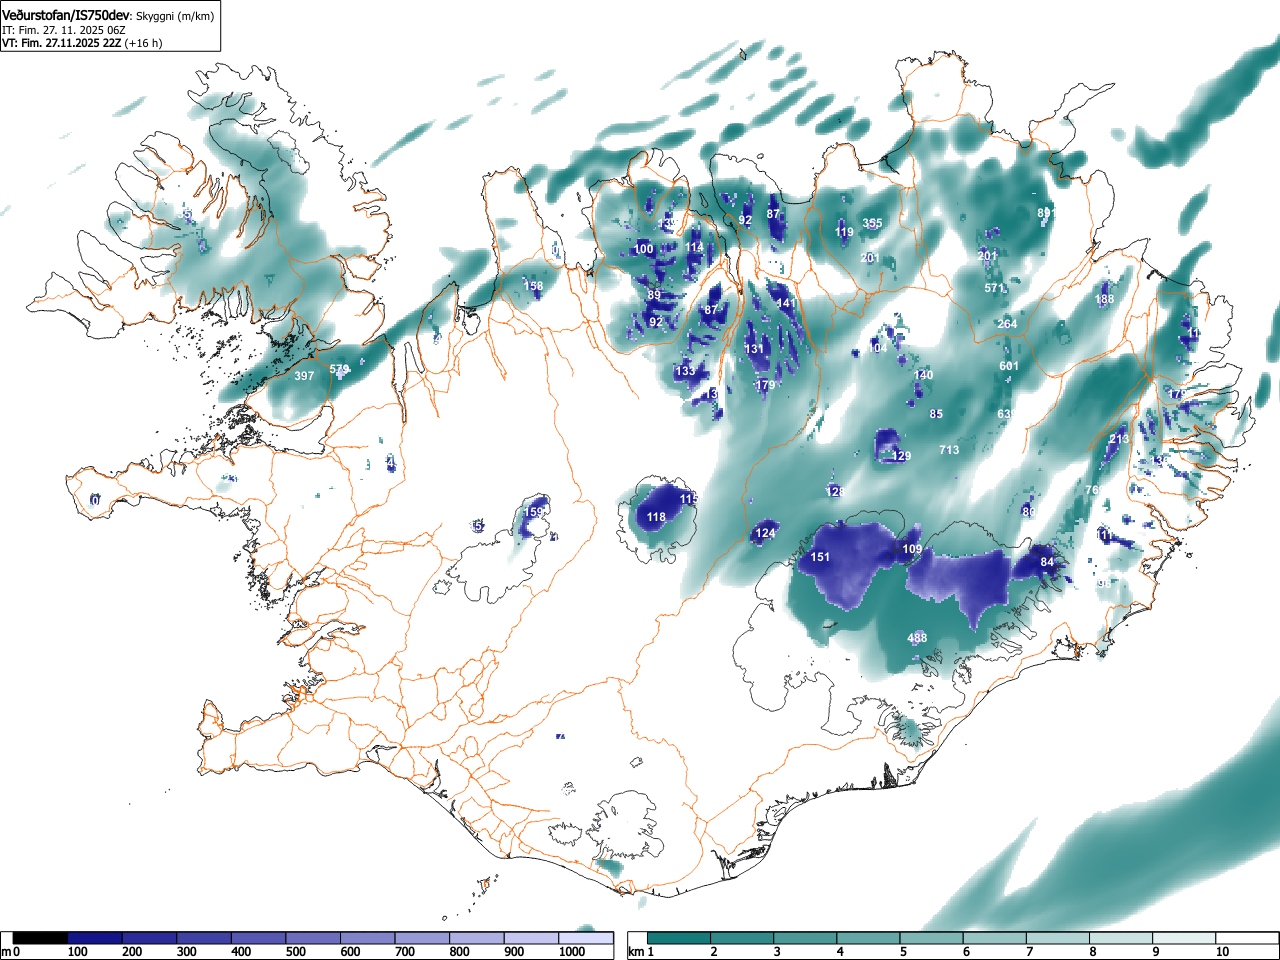The image size is (1280, 960).
Task: Click the visibility value 158 on map
Action: point(533,286)
